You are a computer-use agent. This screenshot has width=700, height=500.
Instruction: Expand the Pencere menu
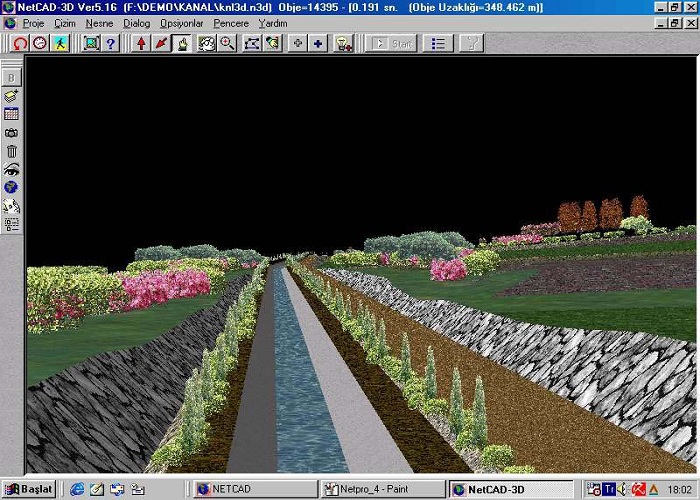pos(231,22)
